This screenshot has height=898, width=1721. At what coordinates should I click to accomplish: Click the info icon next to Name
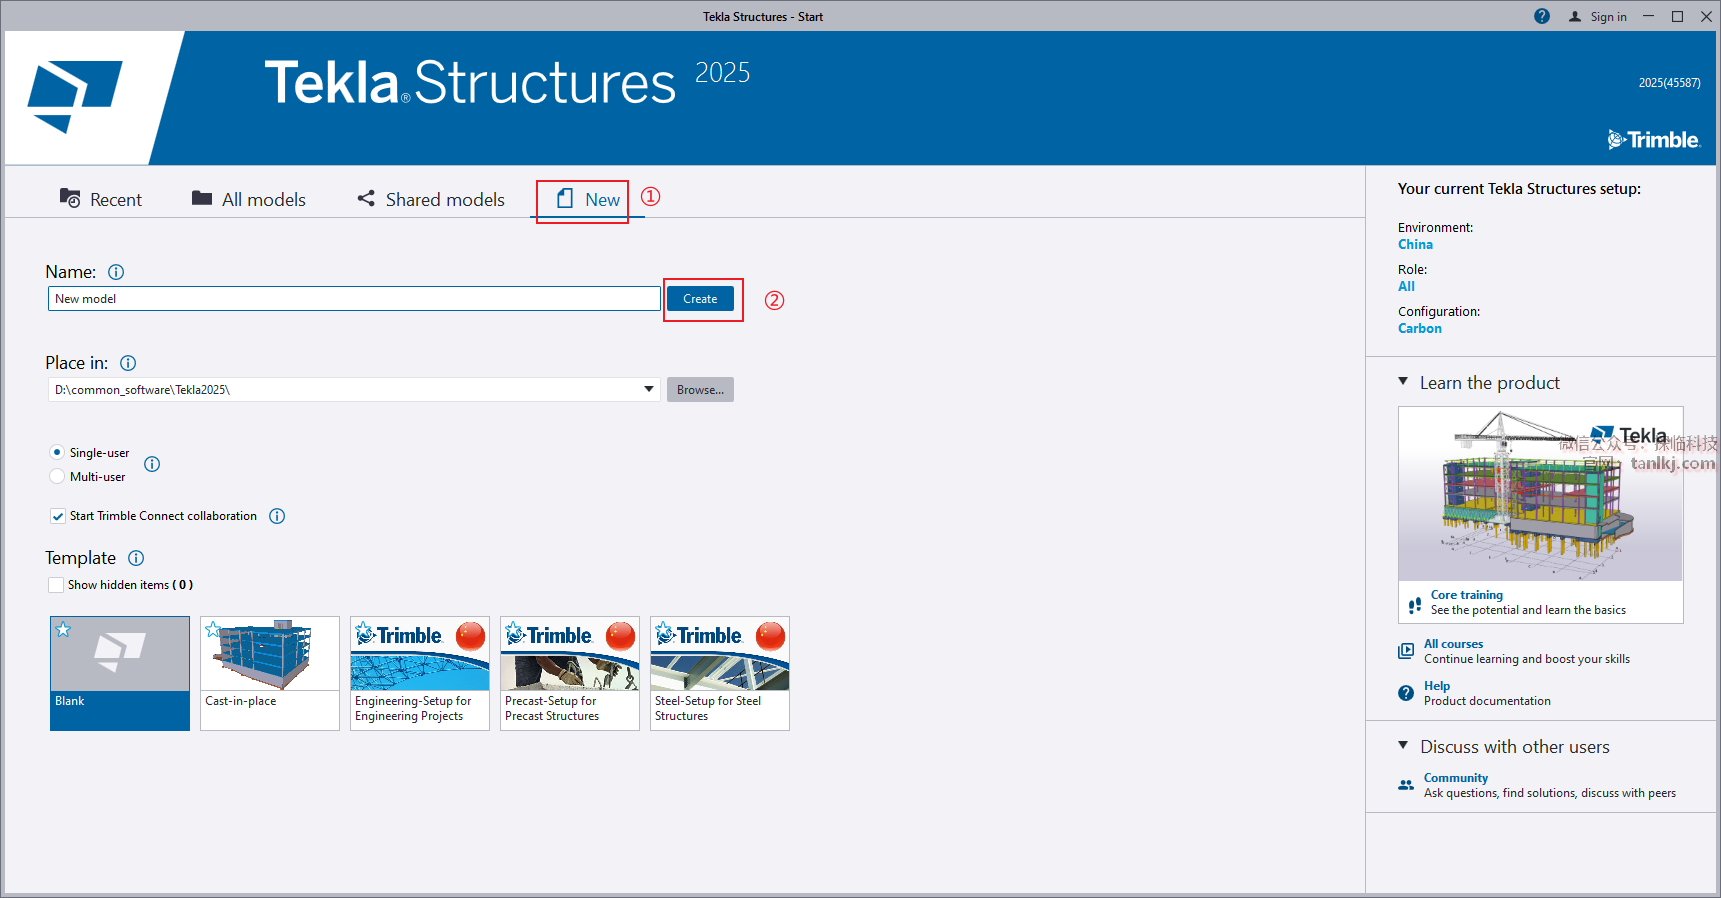click(x=116, y=272)
